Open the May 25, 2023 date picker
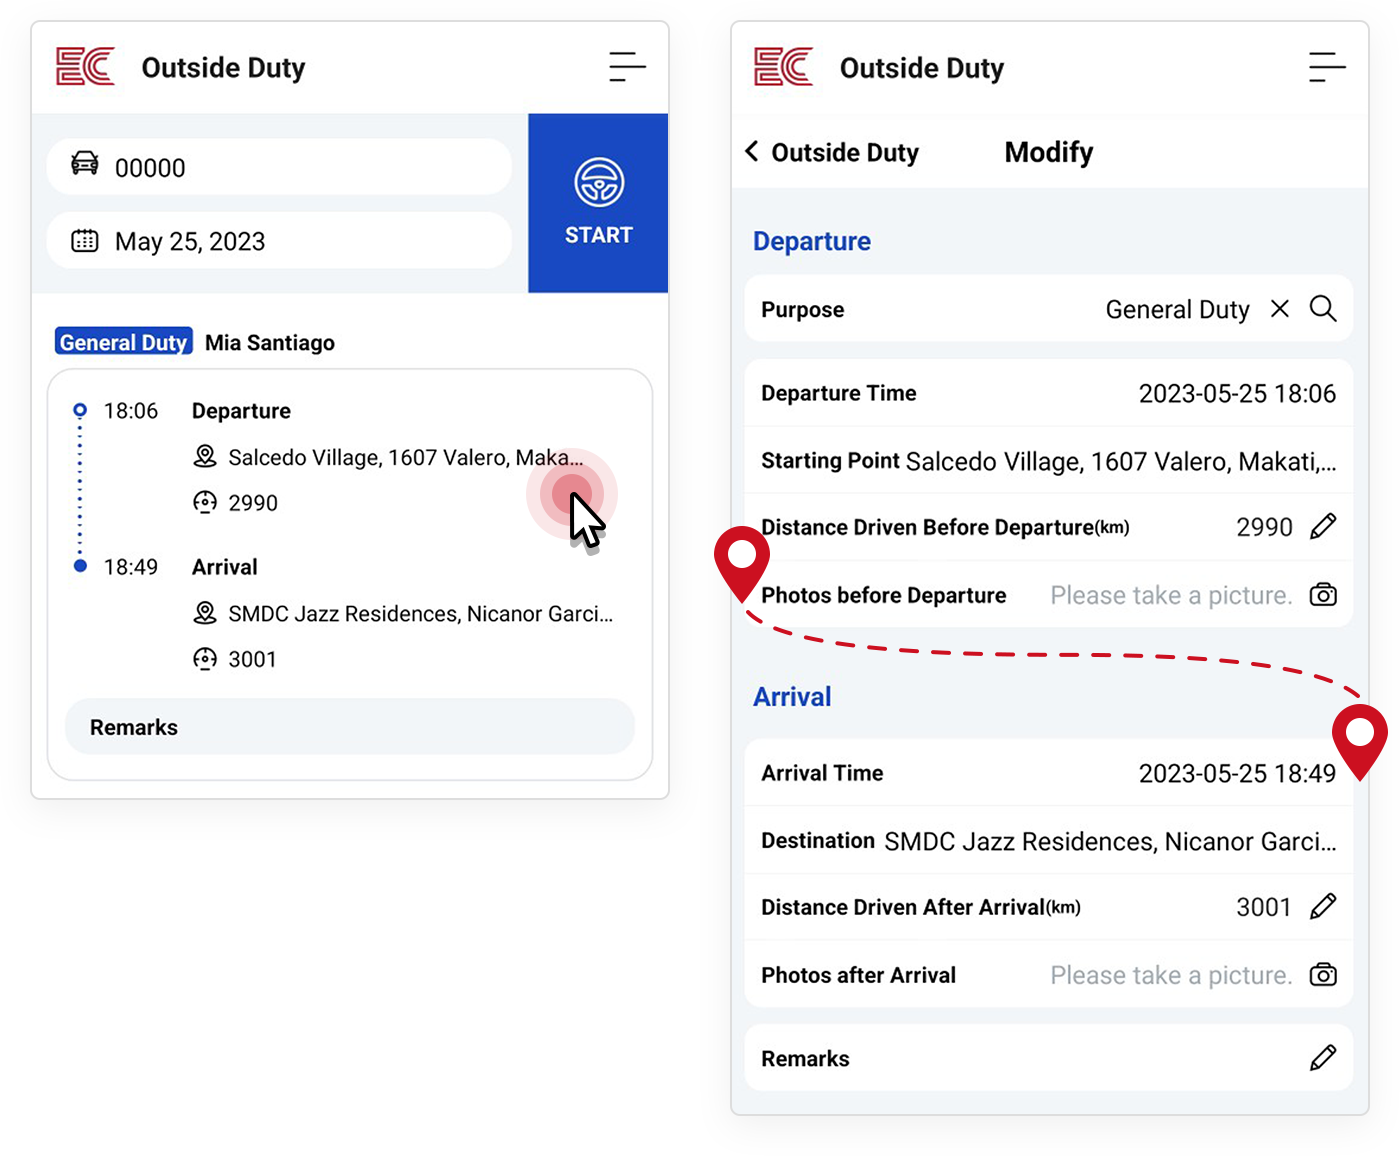This screenshot has width=1400, height=1156. 280,241
